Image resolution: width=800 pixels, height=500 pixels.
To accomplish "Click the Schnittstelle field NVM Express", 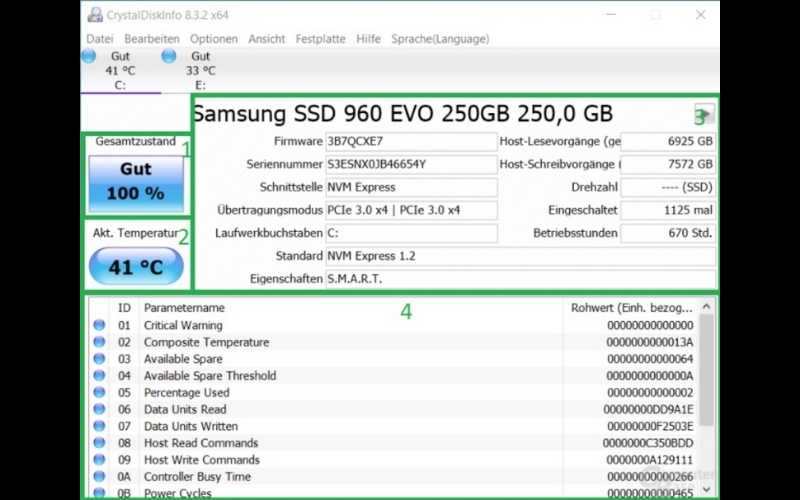I will 411,187.
